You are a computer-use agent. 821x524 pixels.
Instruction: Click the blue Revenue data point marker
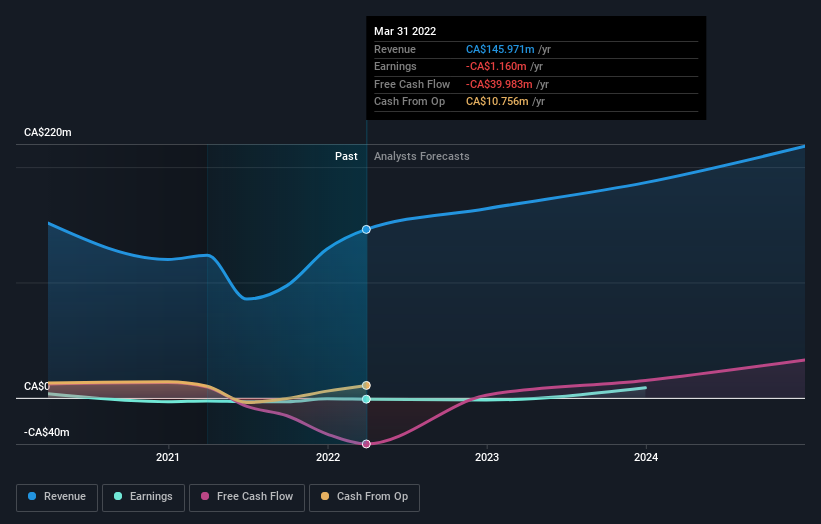click(x=367, y=229)
